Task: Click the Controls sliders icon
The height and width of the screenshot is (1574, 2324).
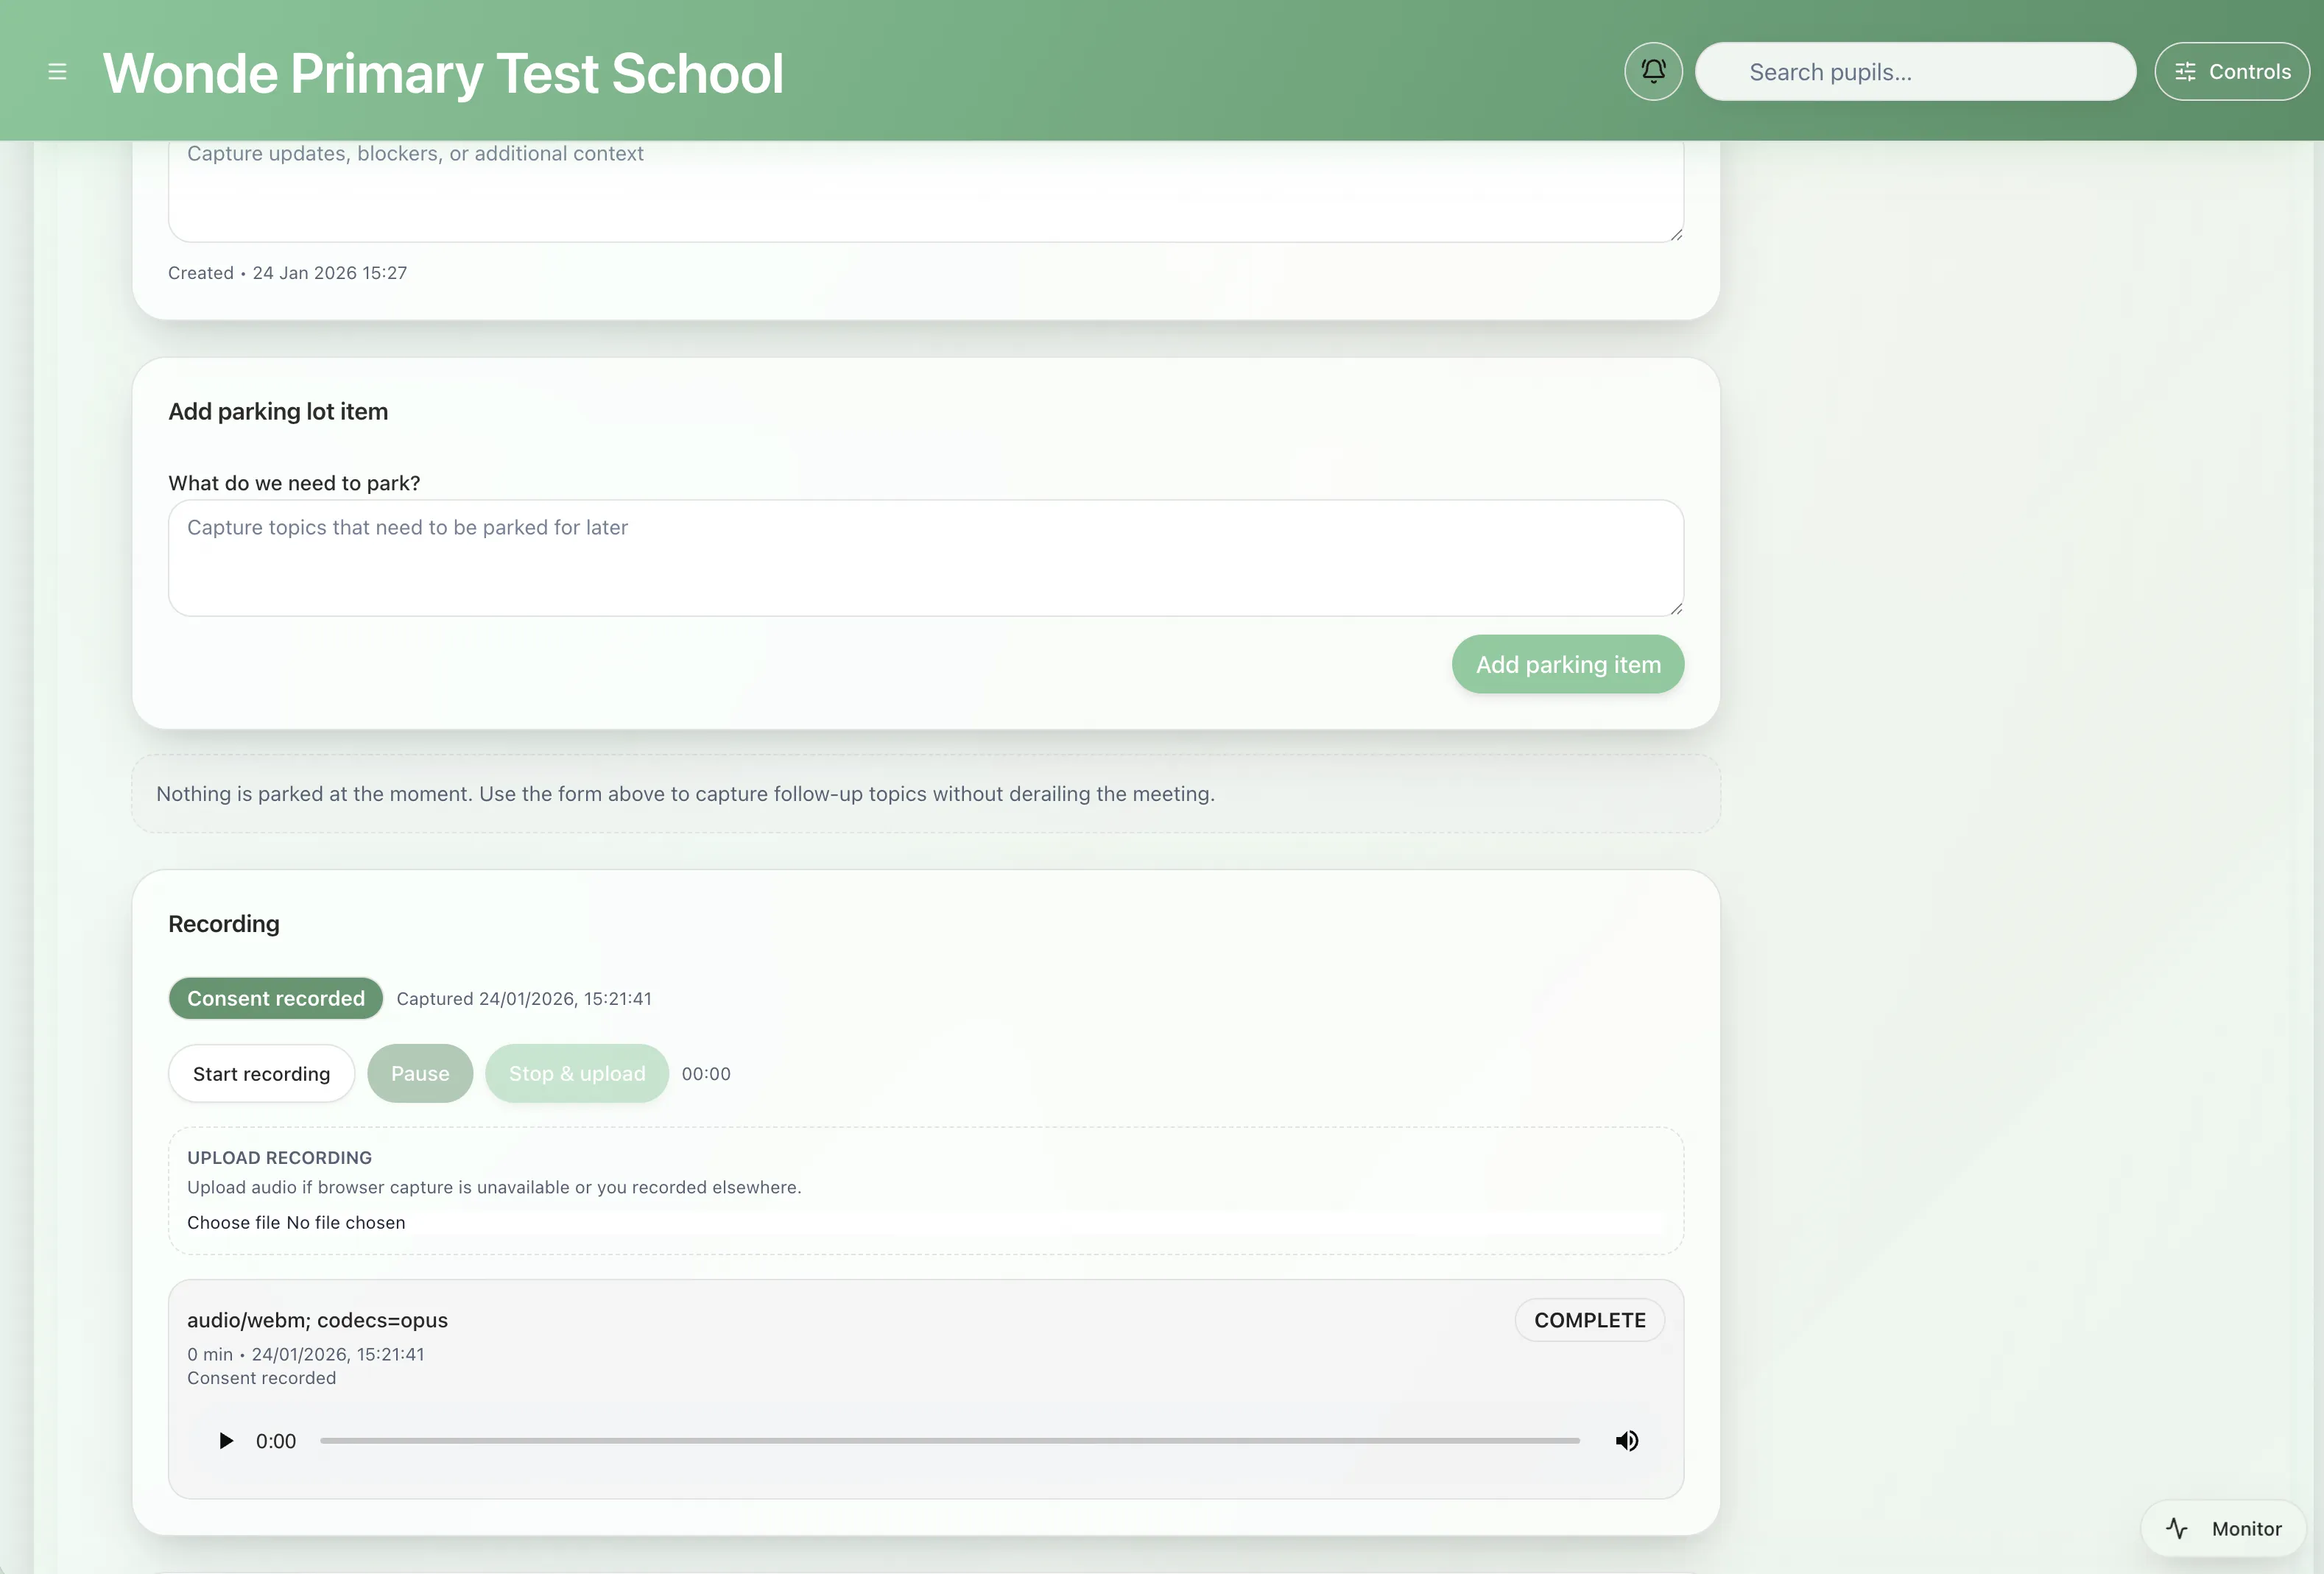Action: [x=2185, y=72]
